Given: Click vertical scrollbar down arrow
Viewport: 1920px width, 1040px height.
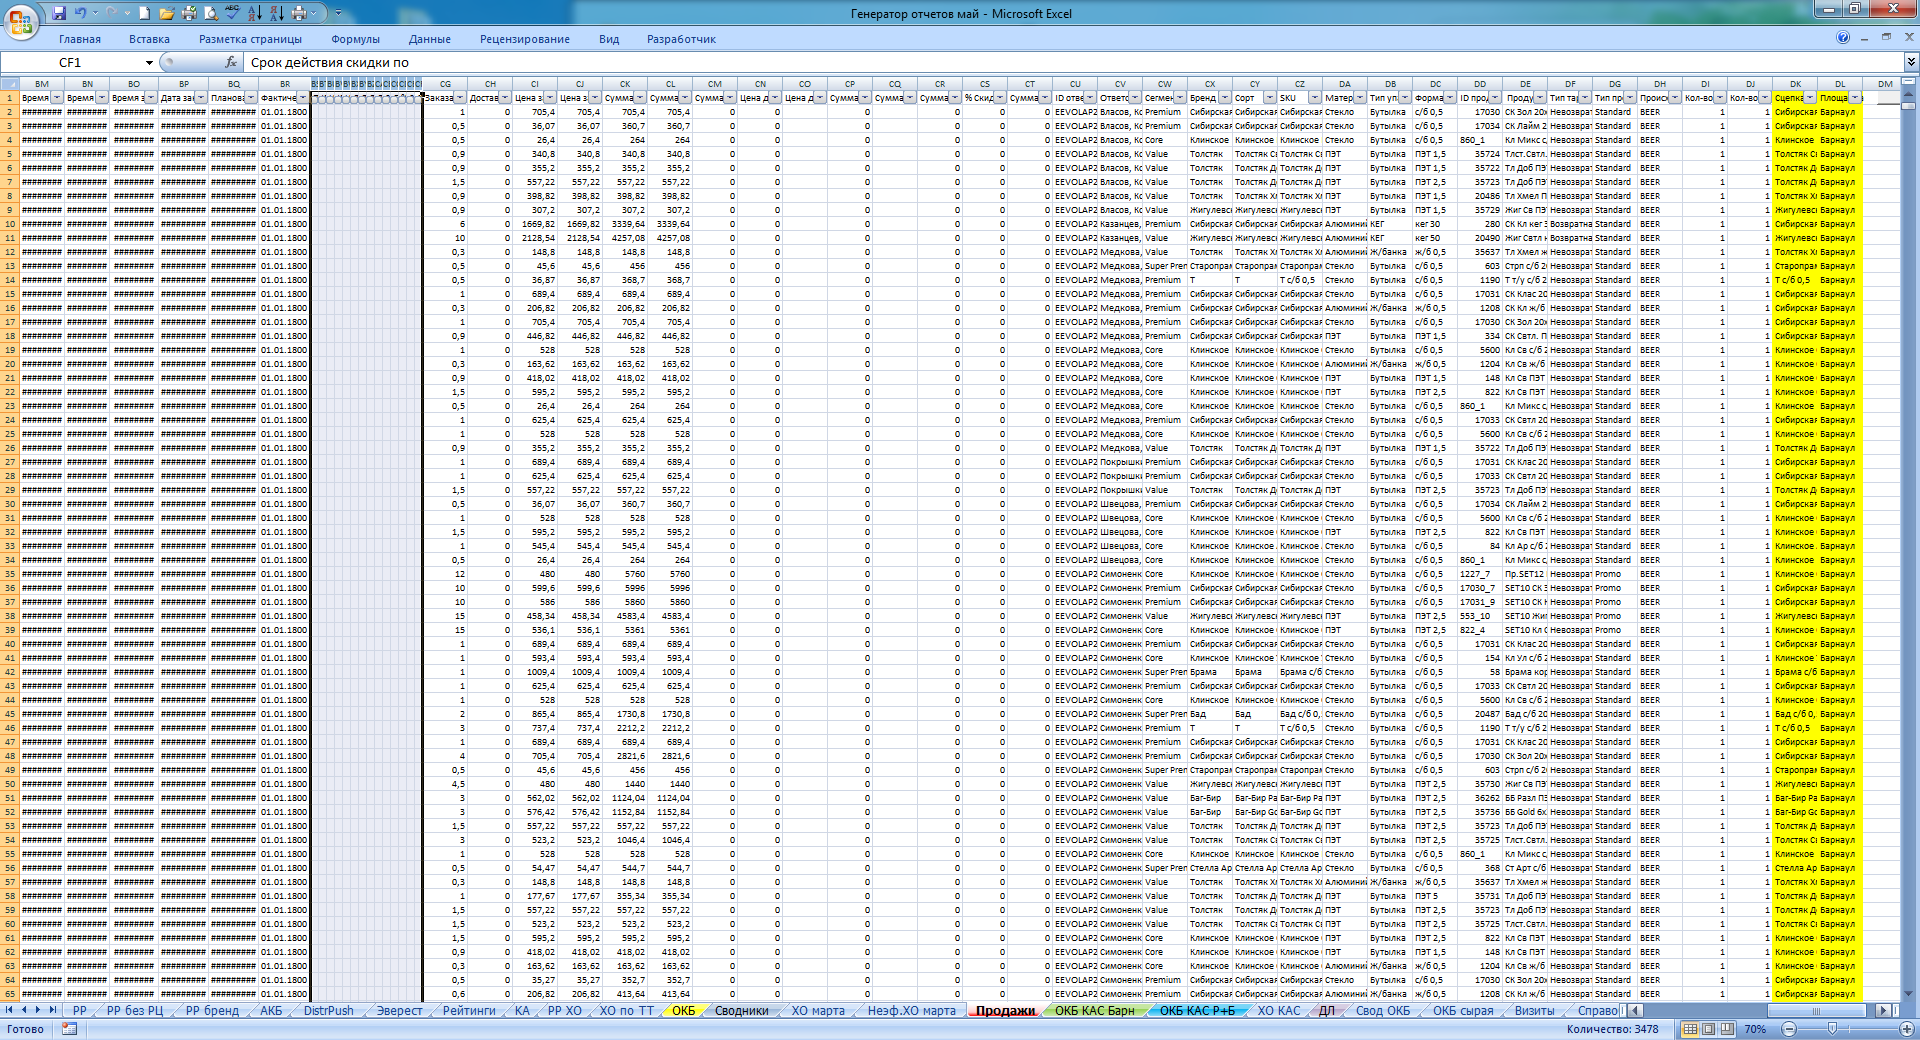Looking at the screenshot, I should click(1907, 994).
